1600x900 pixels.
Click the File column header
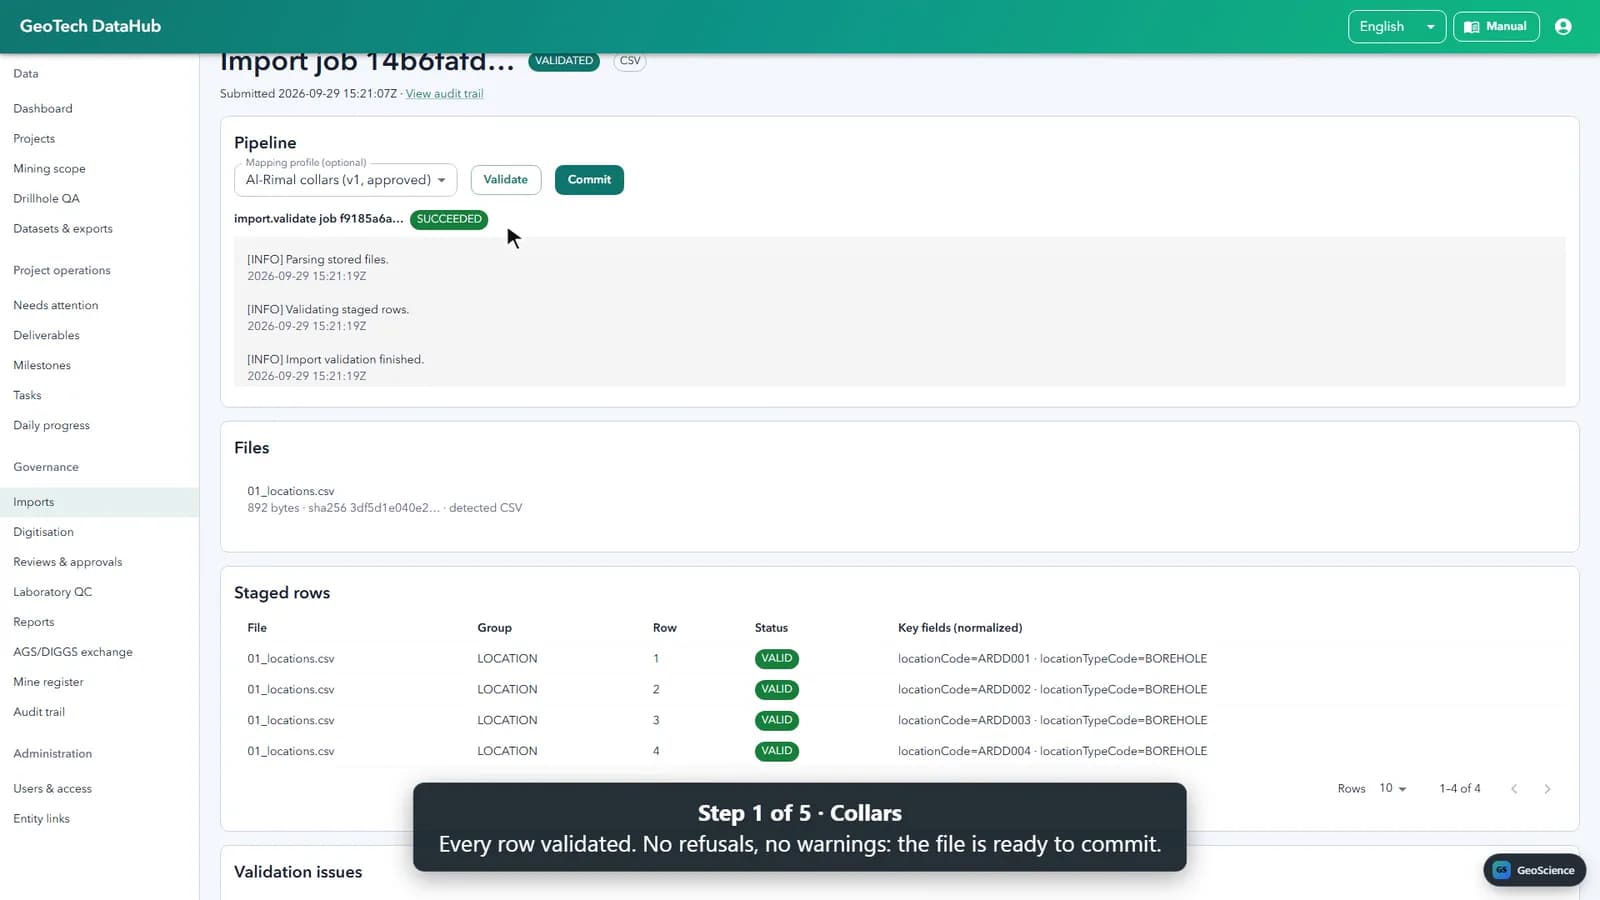point(257,628)
